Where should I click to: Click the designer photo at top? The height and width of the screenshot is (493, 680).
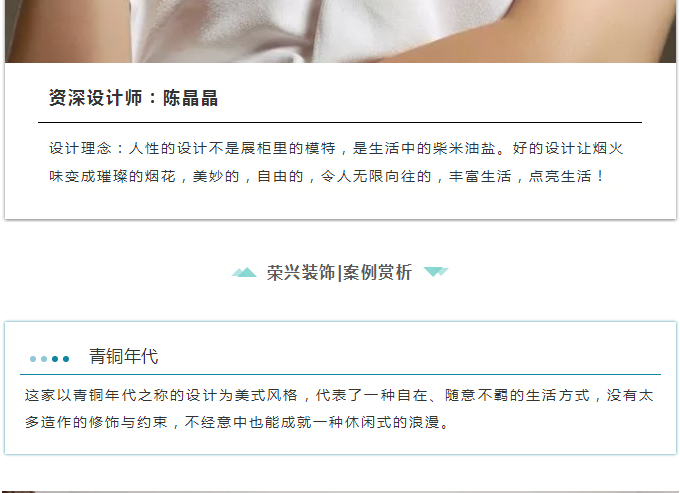click(340, 31)
